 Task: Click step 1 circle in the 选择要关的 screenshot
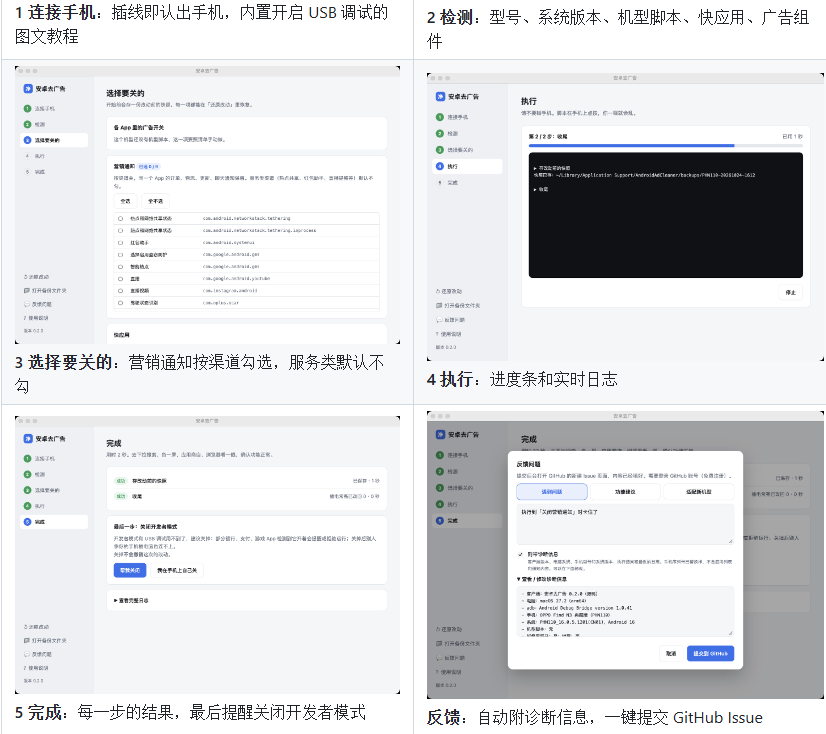click(27, 108)
